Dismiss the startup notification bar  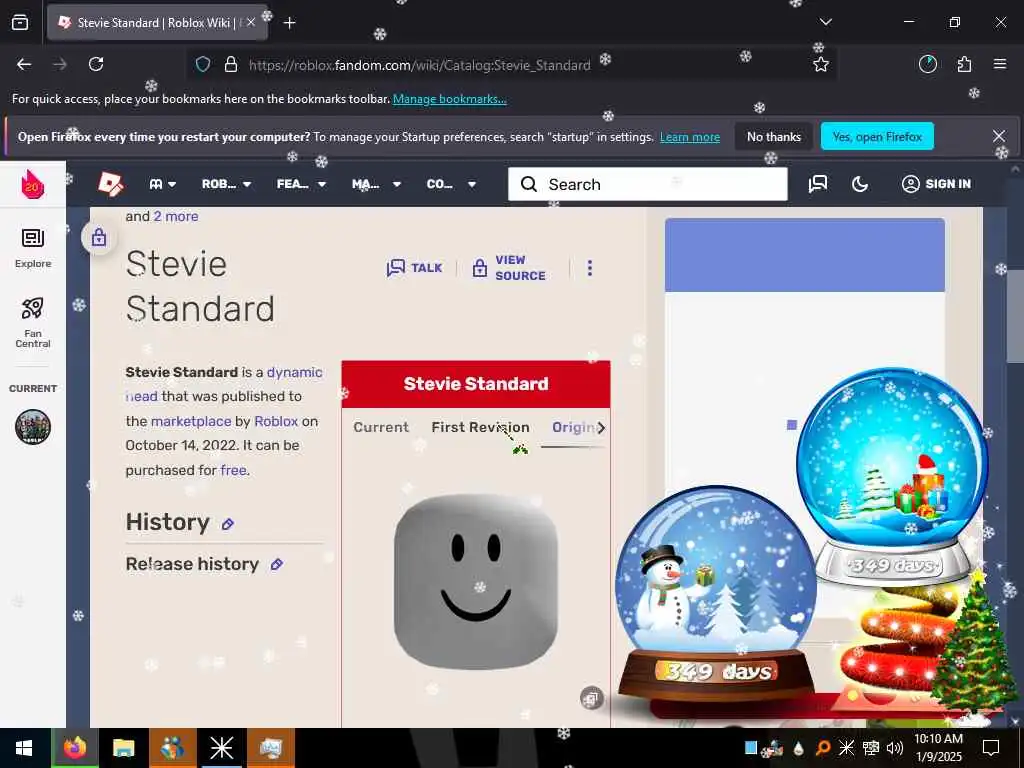point(999,136)
